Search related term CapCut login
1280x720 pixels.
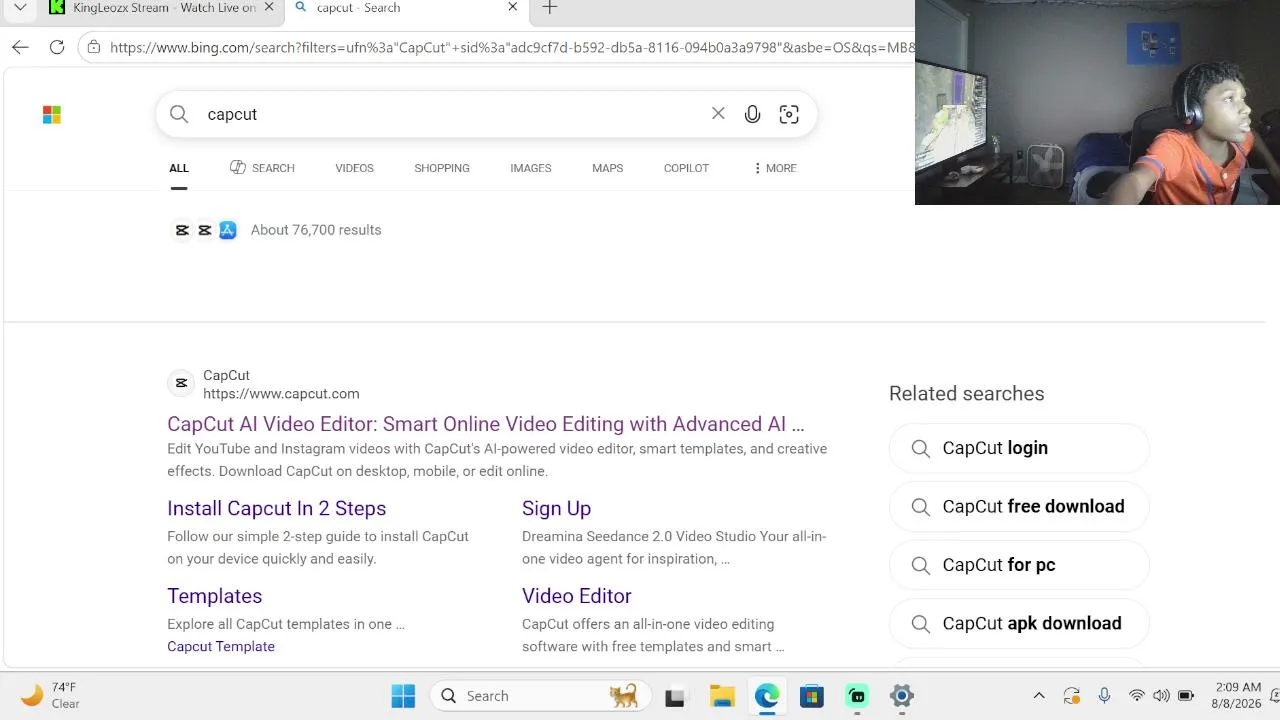(1019, 448)
